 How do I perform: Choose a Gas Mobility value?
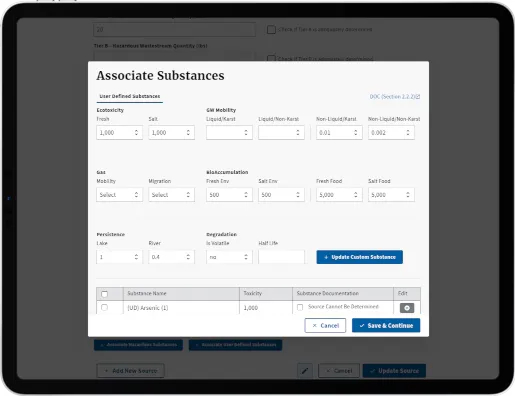tap(119, 195)
